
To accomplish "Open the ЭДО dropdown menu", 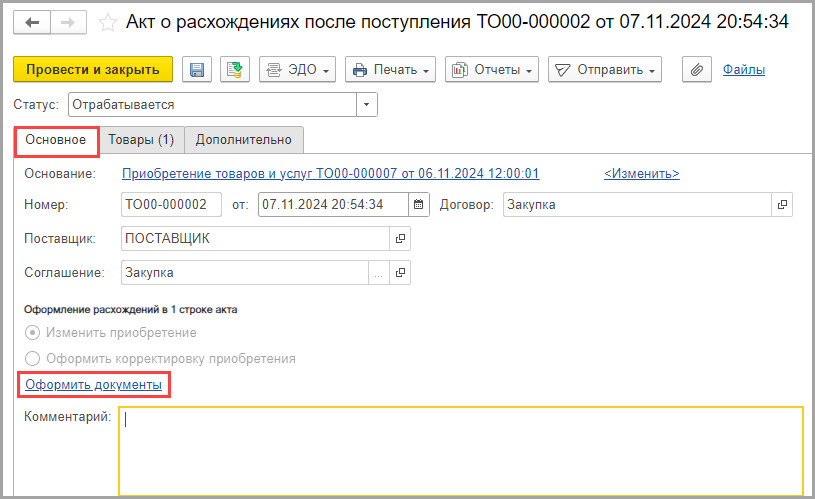I will click(297, 70).
